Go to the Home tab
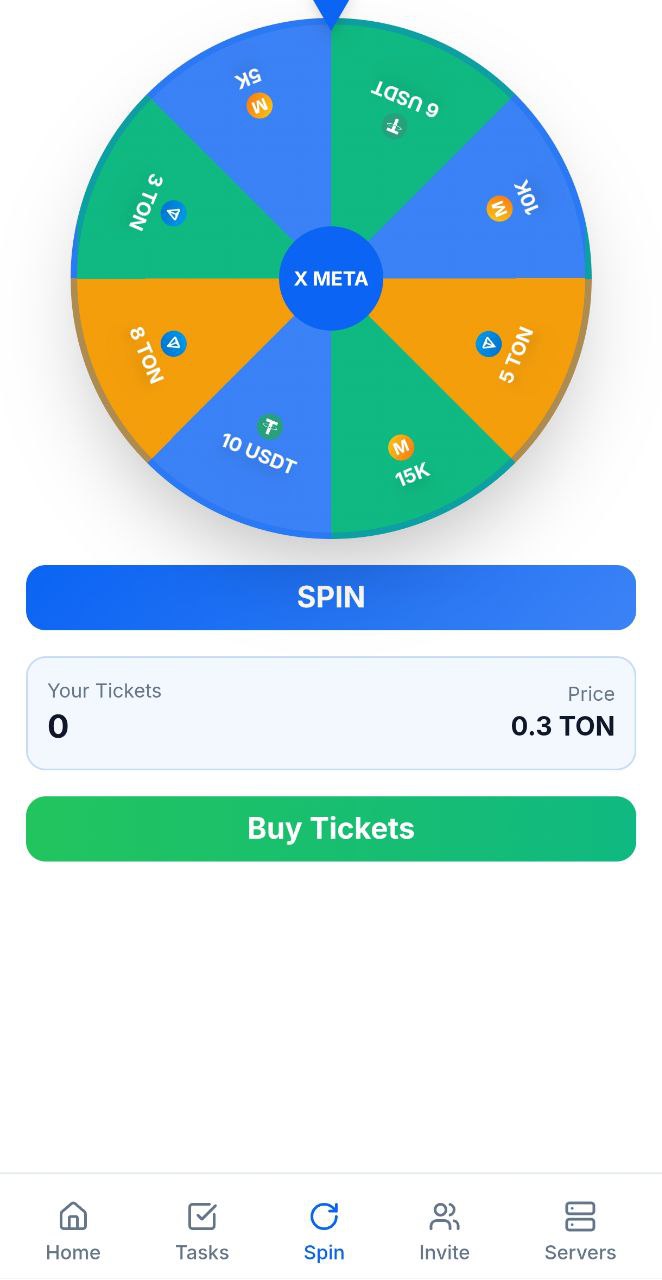 73,1231
